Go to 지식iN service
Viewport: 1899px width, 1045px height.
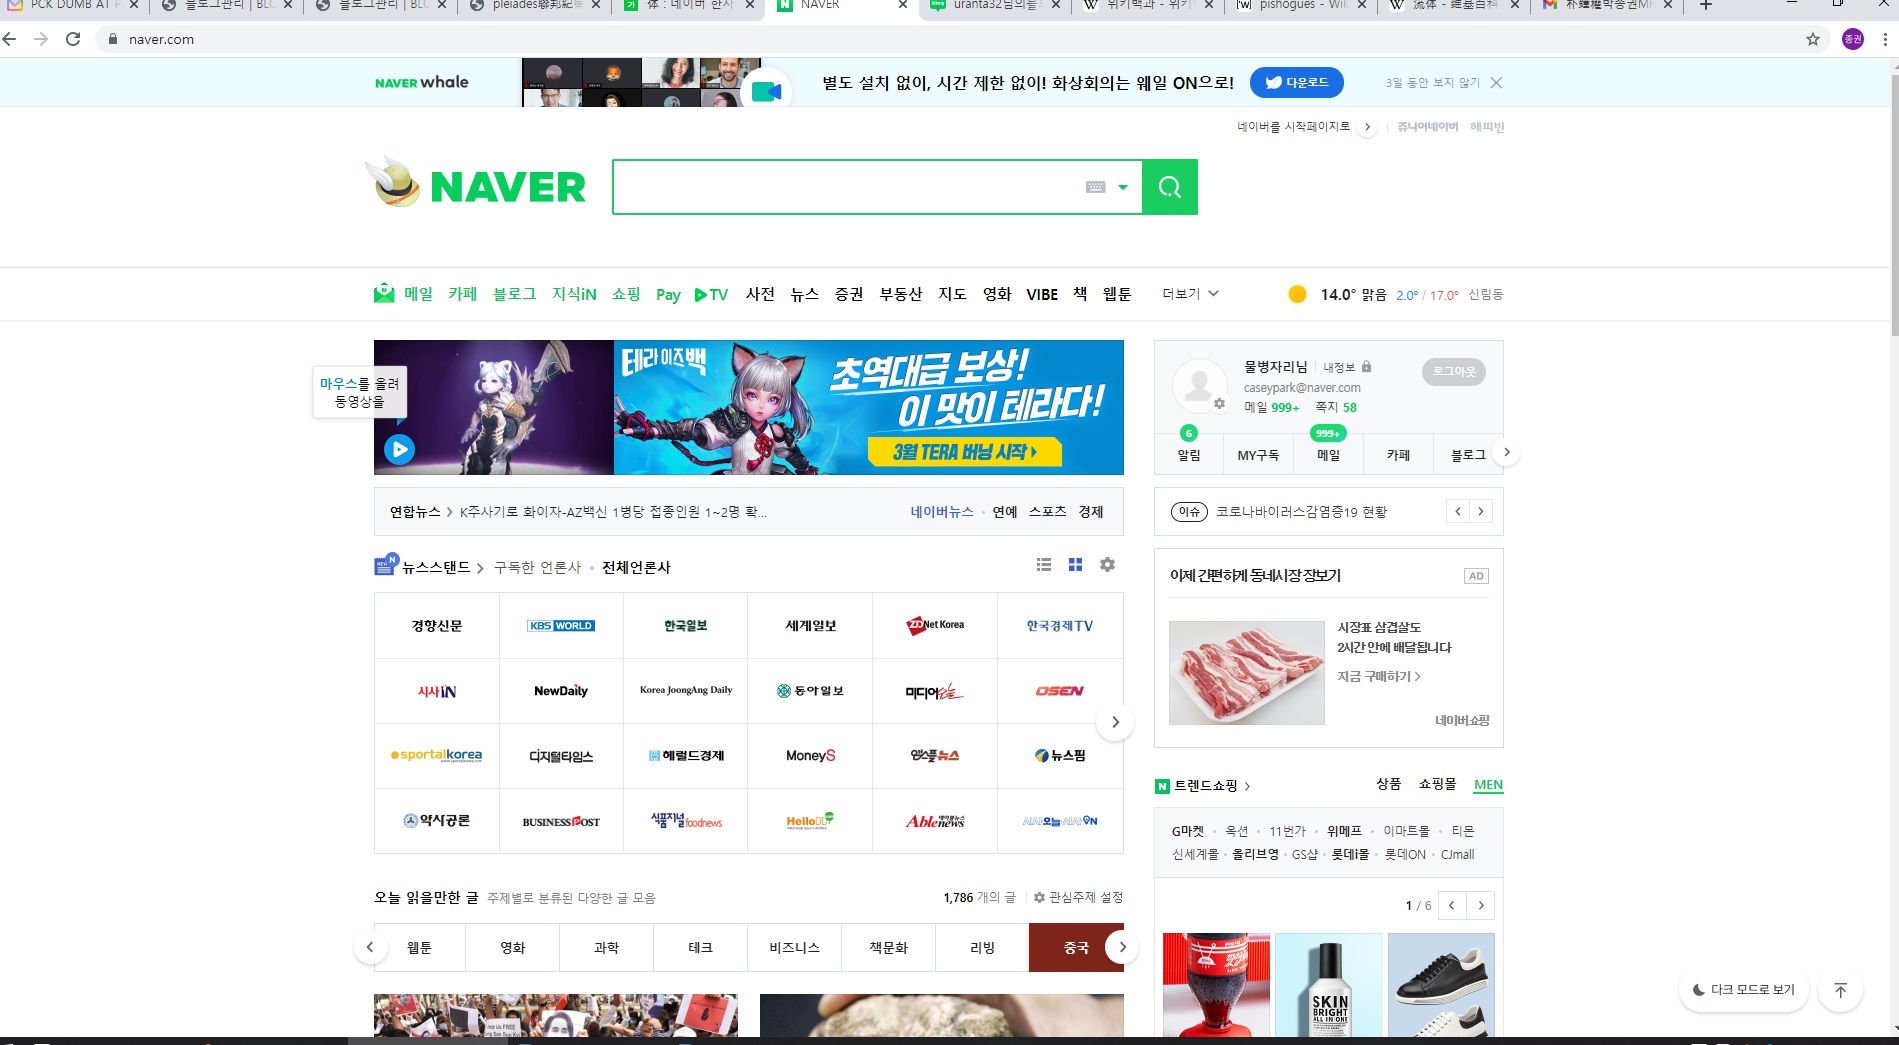574,294
